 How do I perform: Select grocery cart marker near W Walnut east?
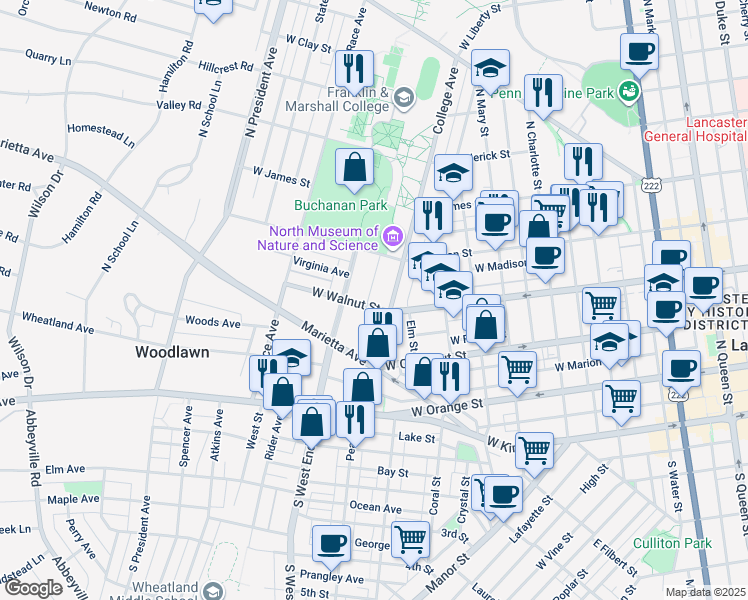(x=601, y=307)
